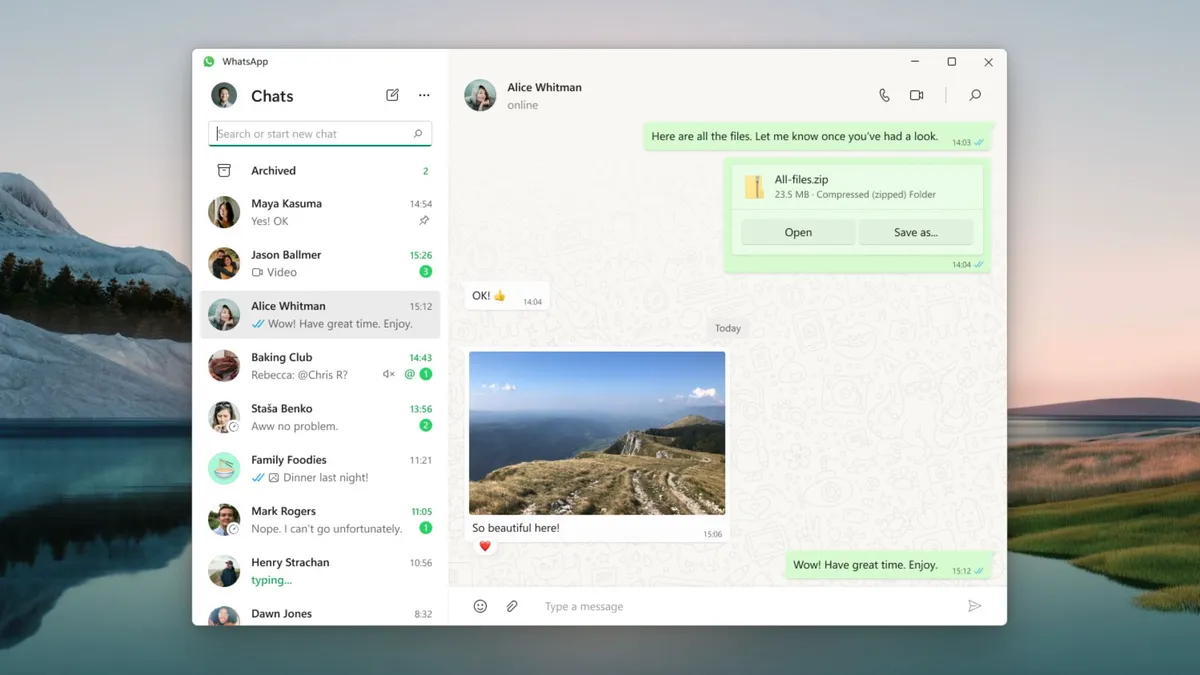Open the Archived chats folder
This screenshot has height=675, width=1200.
click(273, 171)
